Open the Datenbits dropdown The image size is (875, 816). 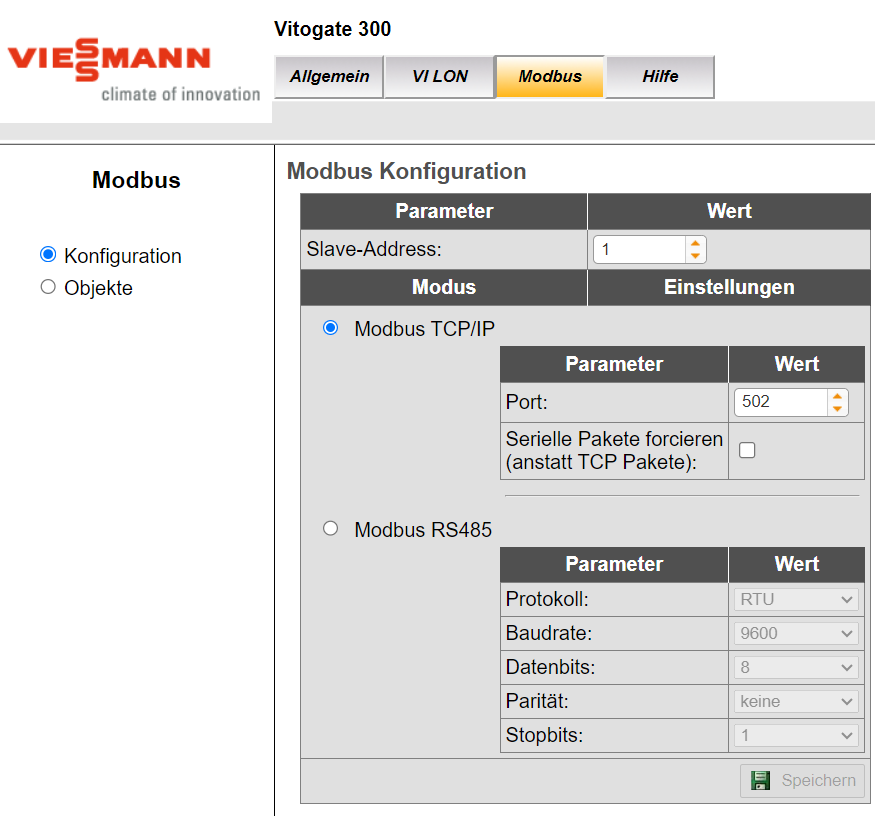pos(796,668)
